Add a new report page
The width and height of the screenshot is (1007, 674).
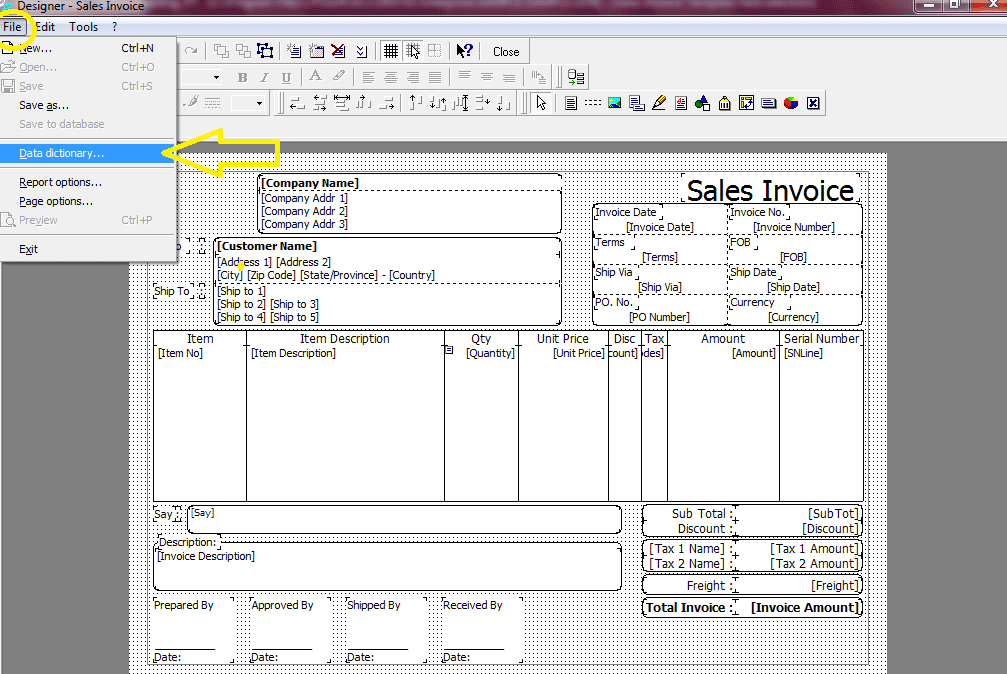[293, 51]
